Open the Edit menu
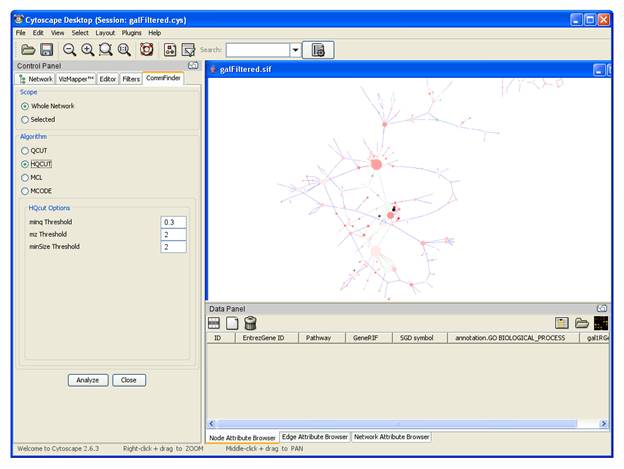 click(x=38, y=33)
